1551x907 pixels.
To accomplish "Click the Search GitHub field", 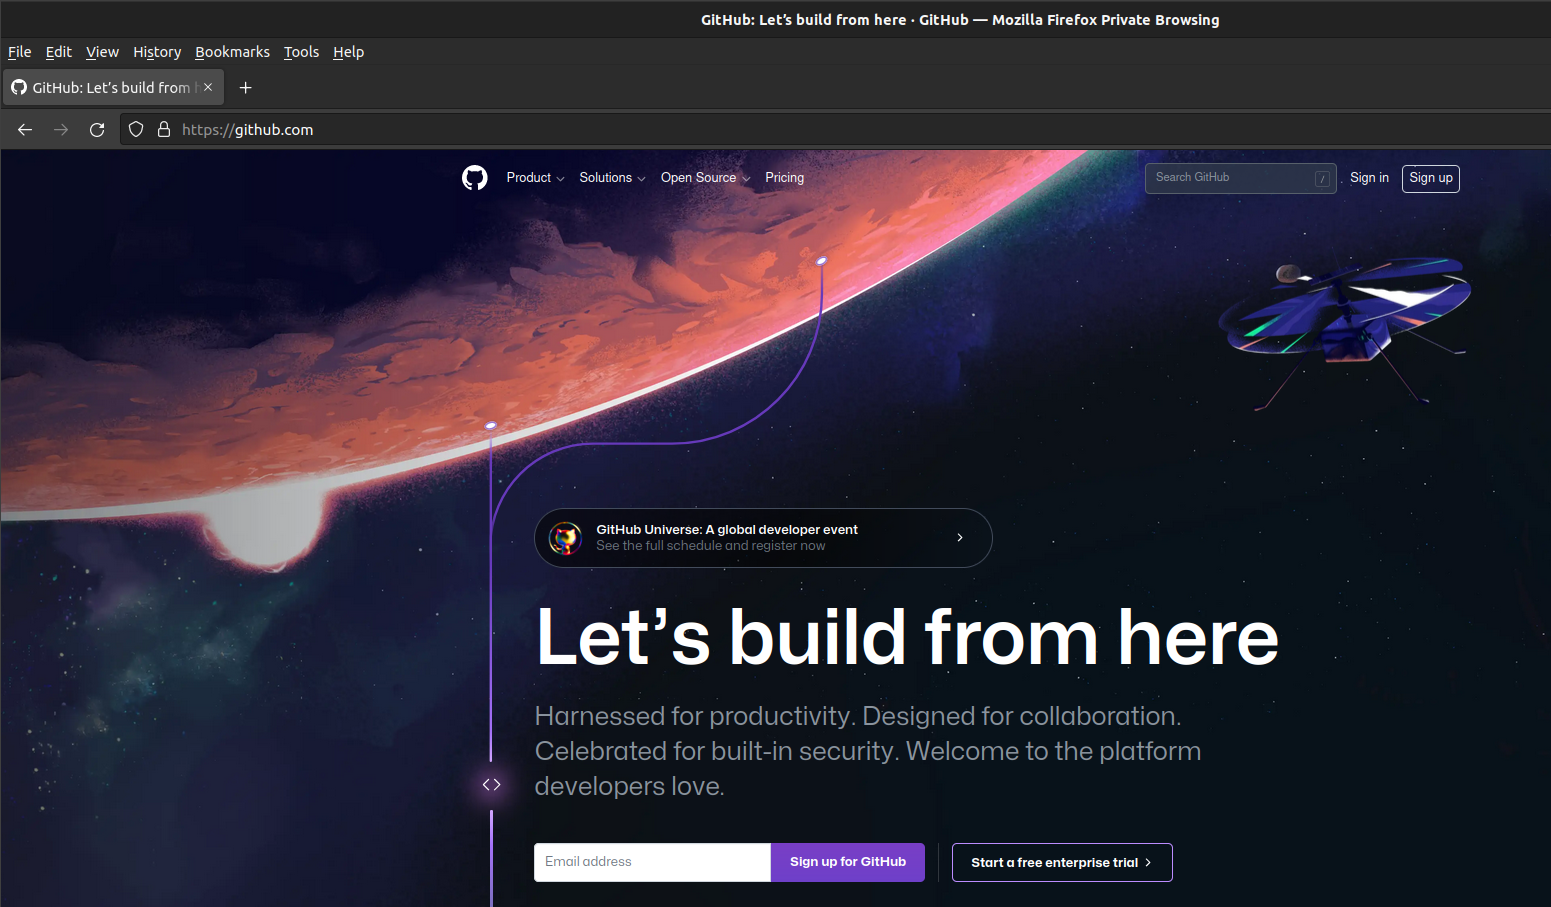I will (x=1240, y=178).
